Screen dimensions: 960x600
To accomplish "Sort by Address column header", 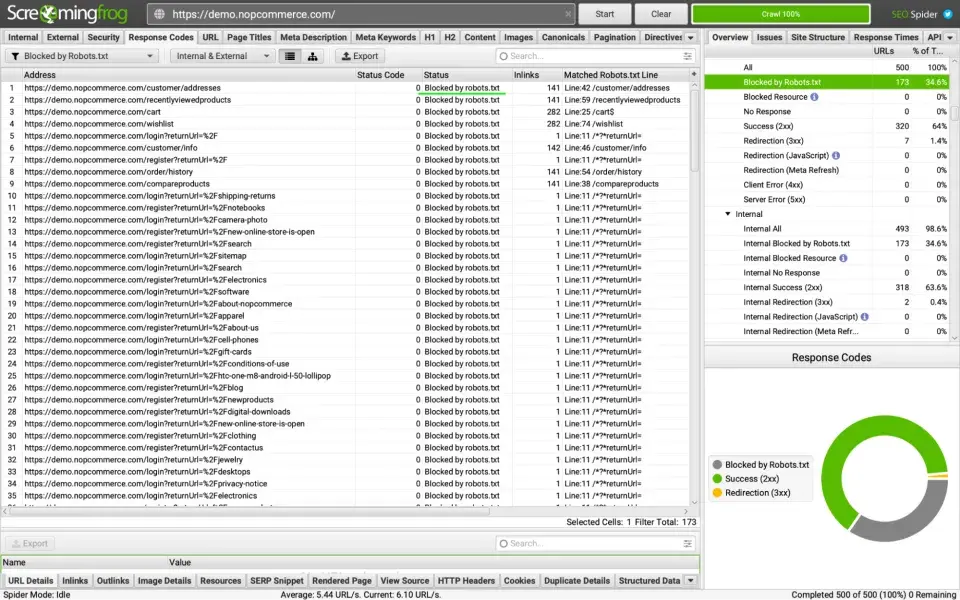I will coord(187,75).
